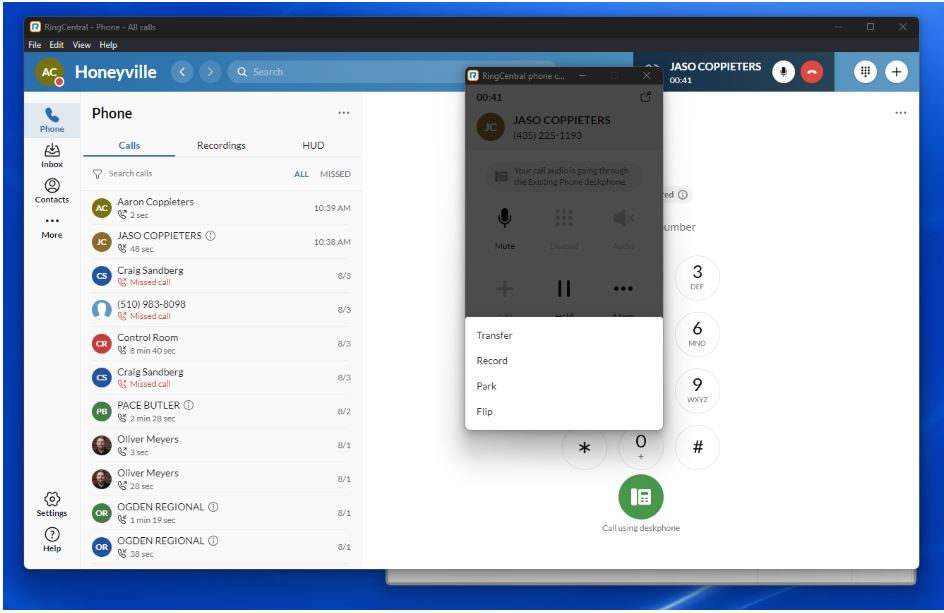Click the Craig Sandberg CS avatar below Control Room
The image size is (944, 613).
(102, 378)
